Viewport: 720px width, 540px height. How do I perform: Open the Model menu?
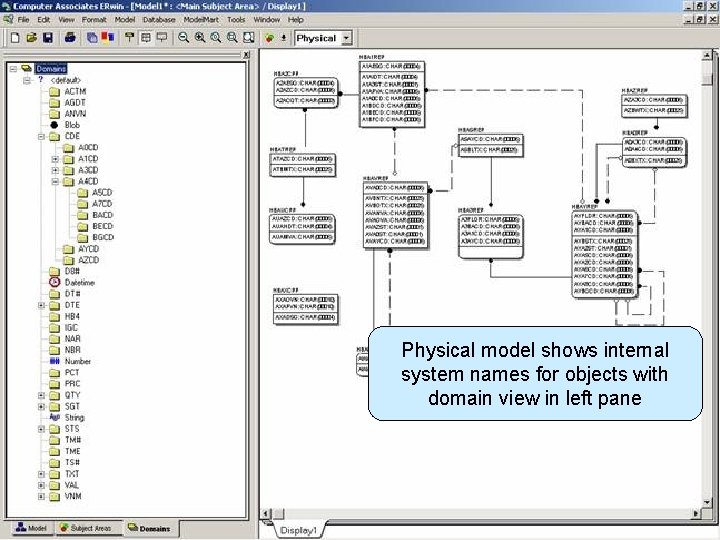[x=124, y=20]
